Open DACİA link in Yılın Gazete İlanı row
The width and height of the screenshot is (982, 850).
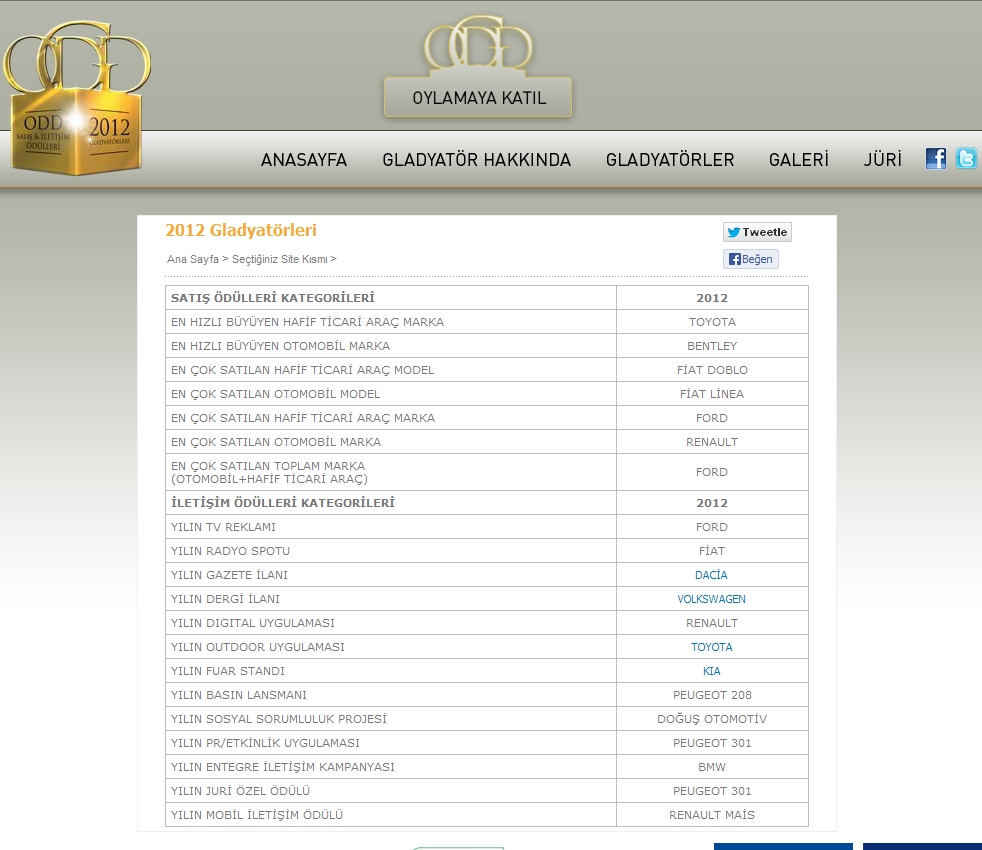[x=711, y=575]
